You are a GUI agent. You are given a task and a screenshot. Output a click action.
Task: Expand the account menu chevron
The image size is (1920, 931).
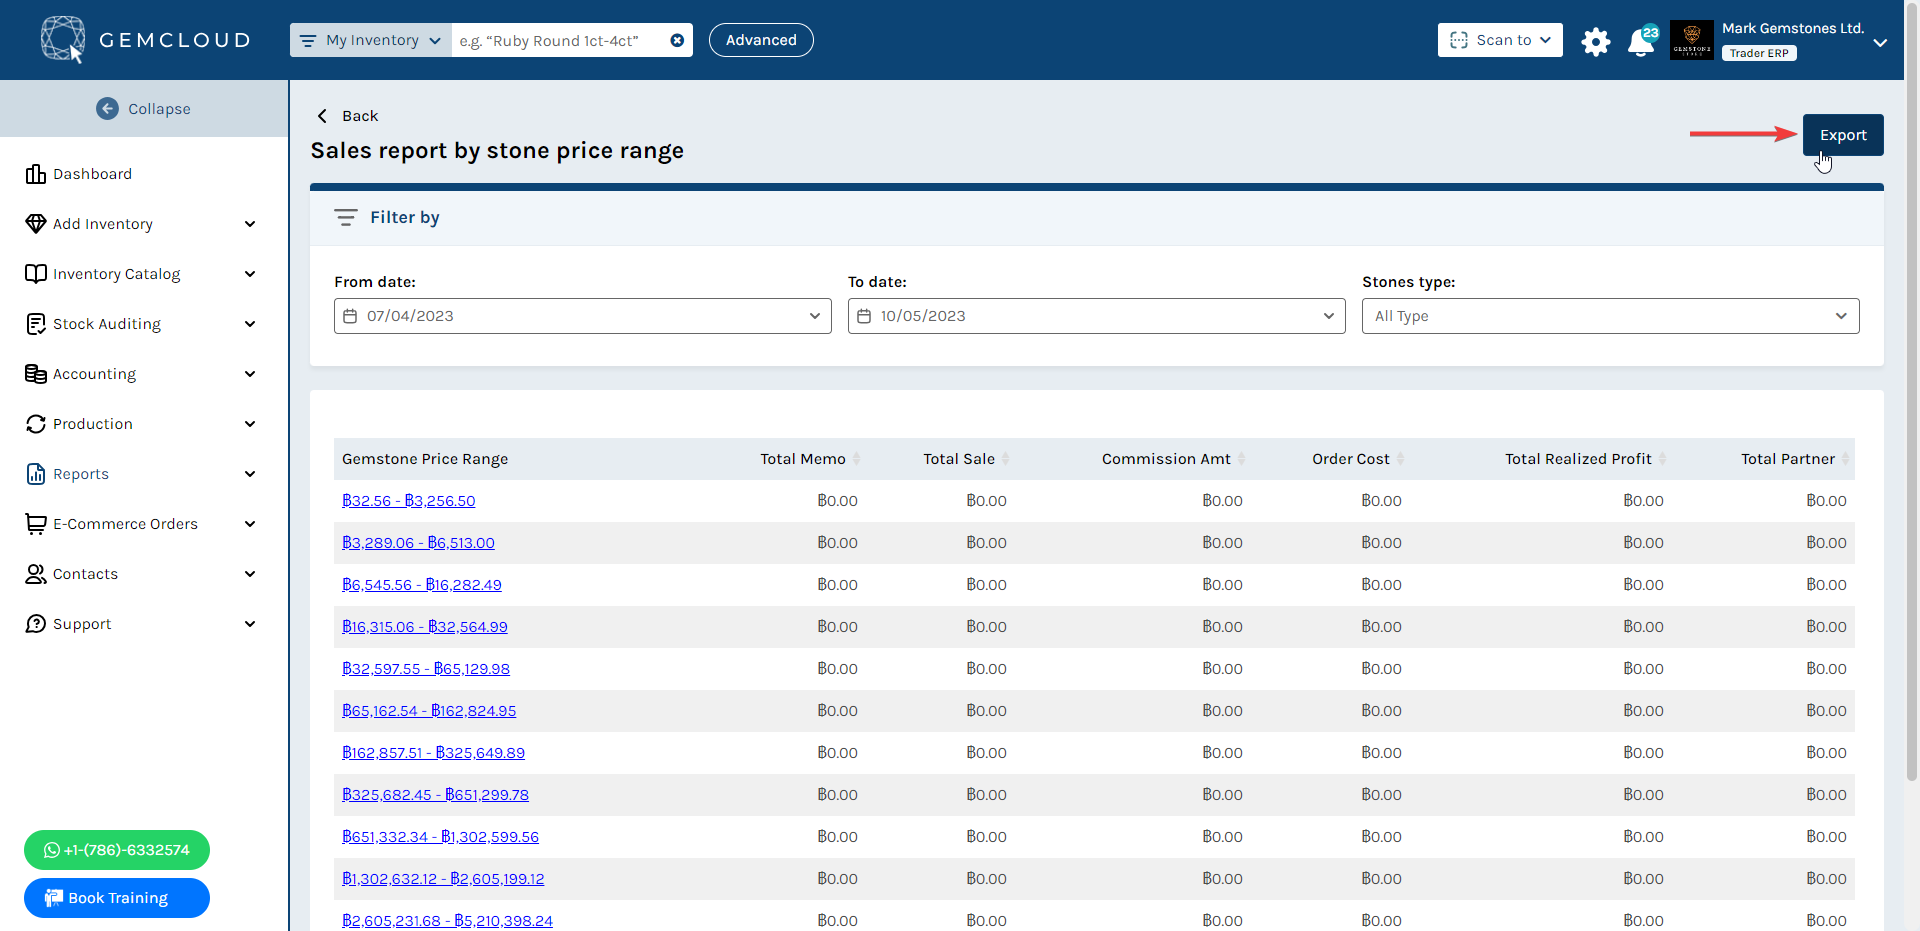[x=1880, y=43]
